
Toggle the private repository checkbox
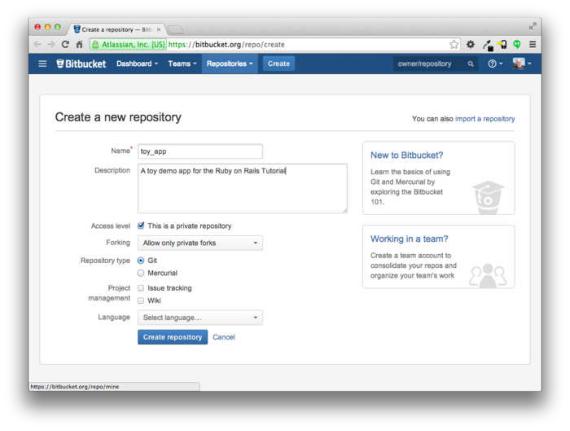tap(141, 226)
